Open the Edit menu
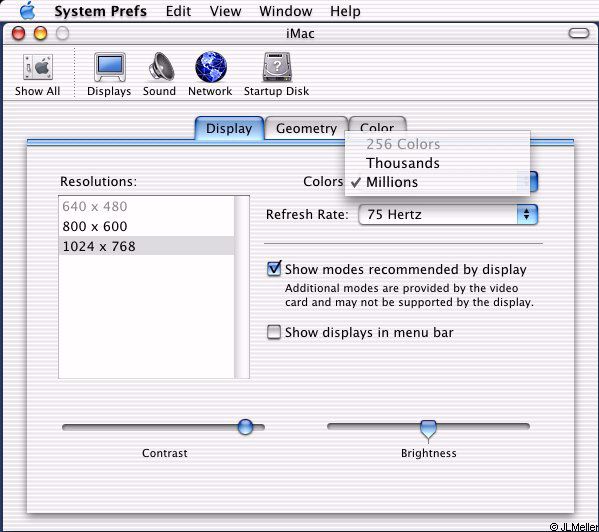Screen dimensions: 599x532 pyautogui.click(x=178, y=11)
